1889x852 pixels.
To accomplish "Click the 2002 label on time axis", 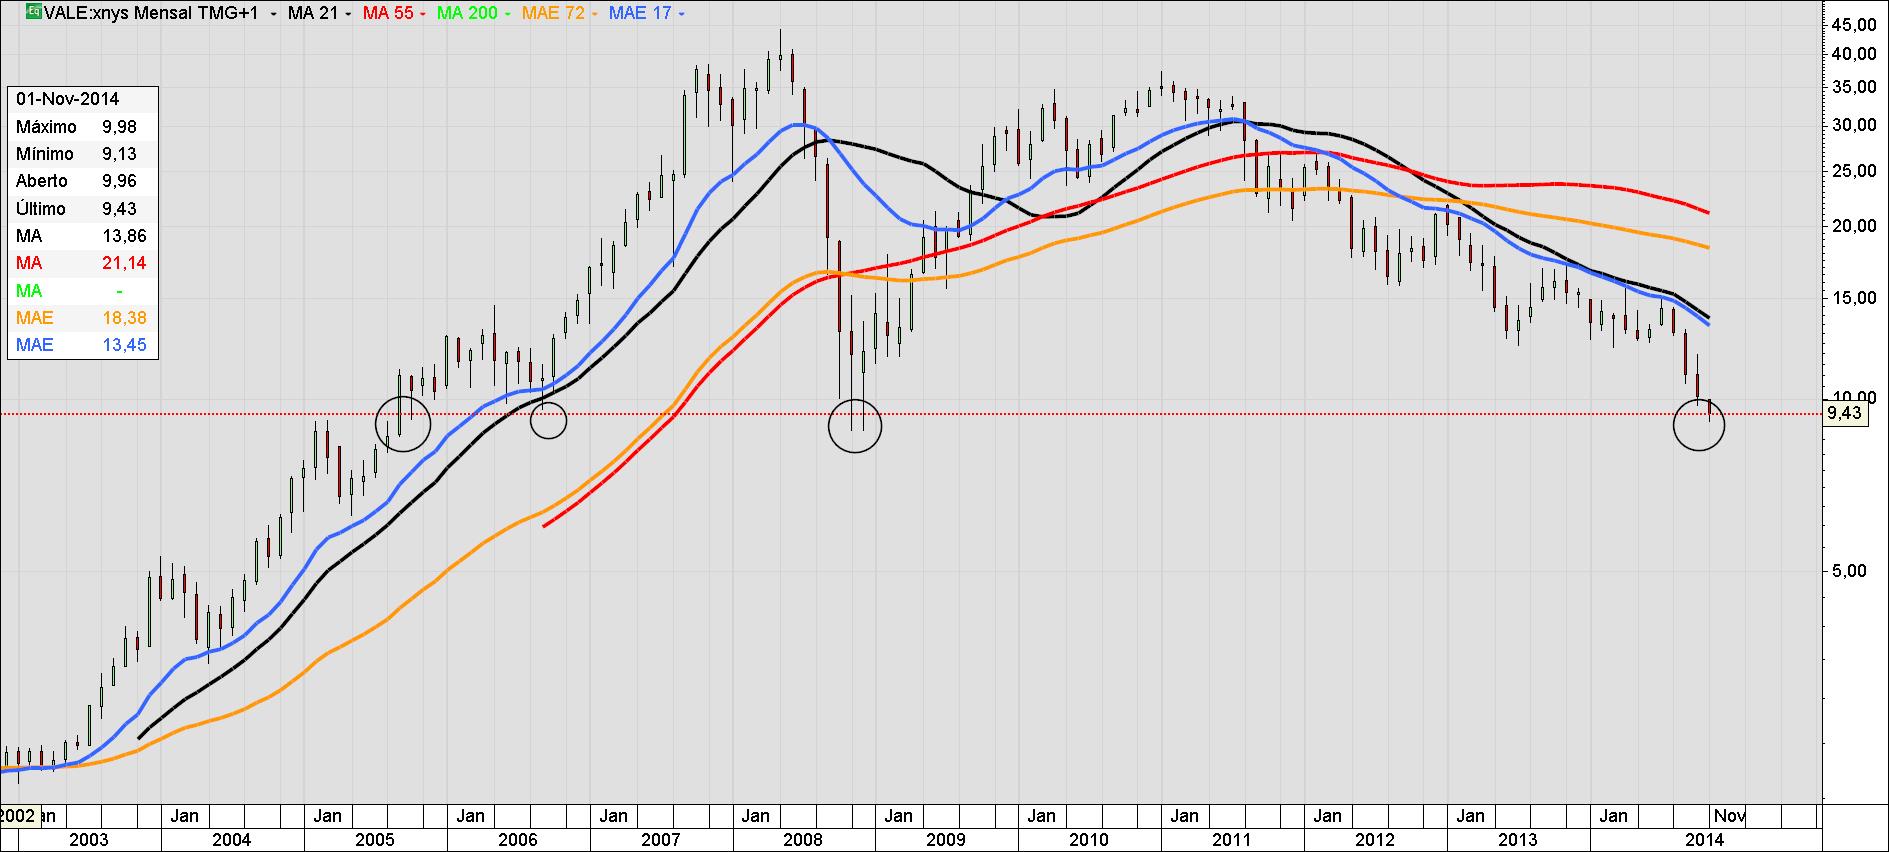I will [19, 816].
